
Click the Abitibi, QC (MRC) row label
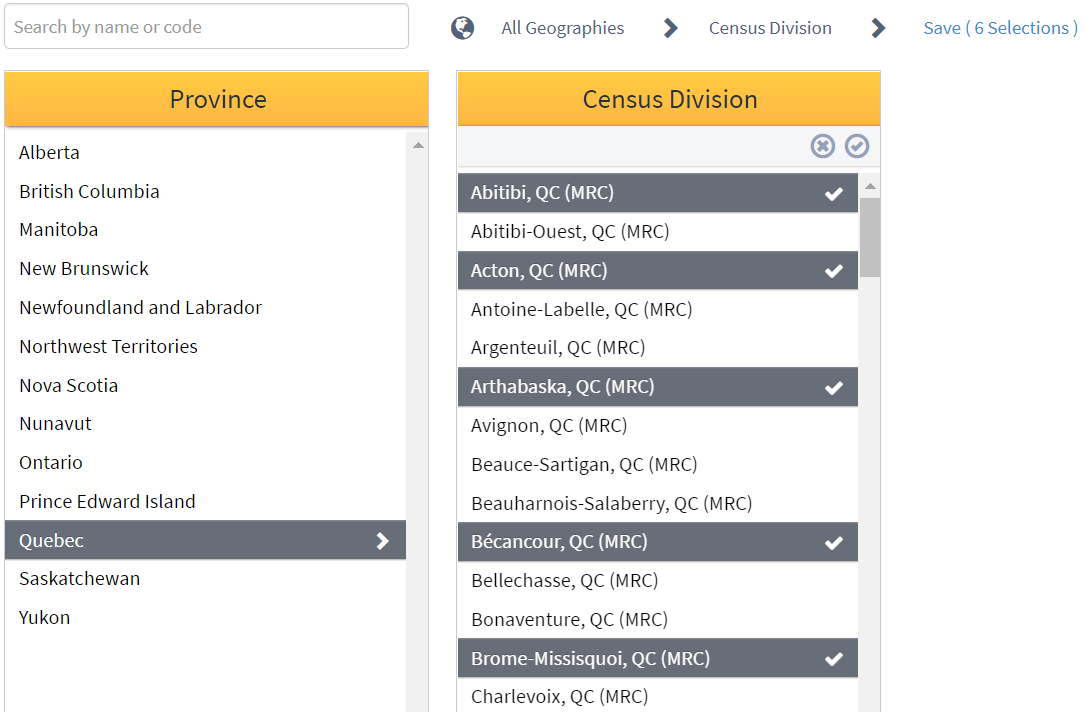pyautogui.click(x=542, y=193)
